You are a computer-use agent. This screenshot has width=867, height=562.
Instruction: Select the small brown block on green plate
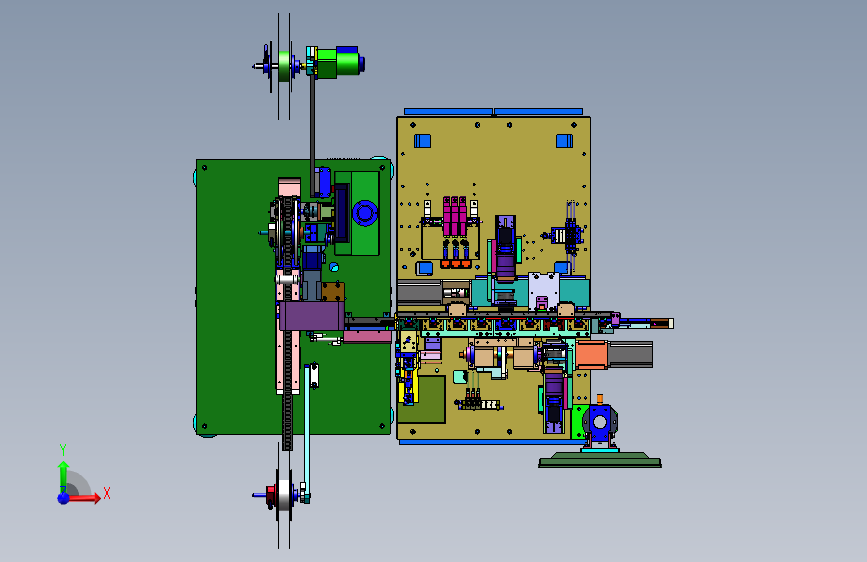click(333, 292)
